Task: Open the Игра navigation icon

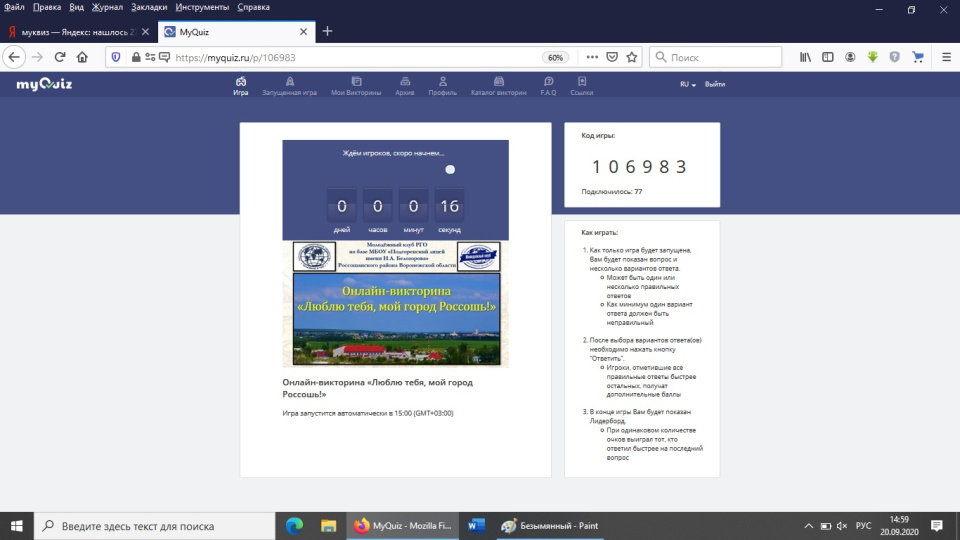Action: pyautogui.click(x=241, y=85)
